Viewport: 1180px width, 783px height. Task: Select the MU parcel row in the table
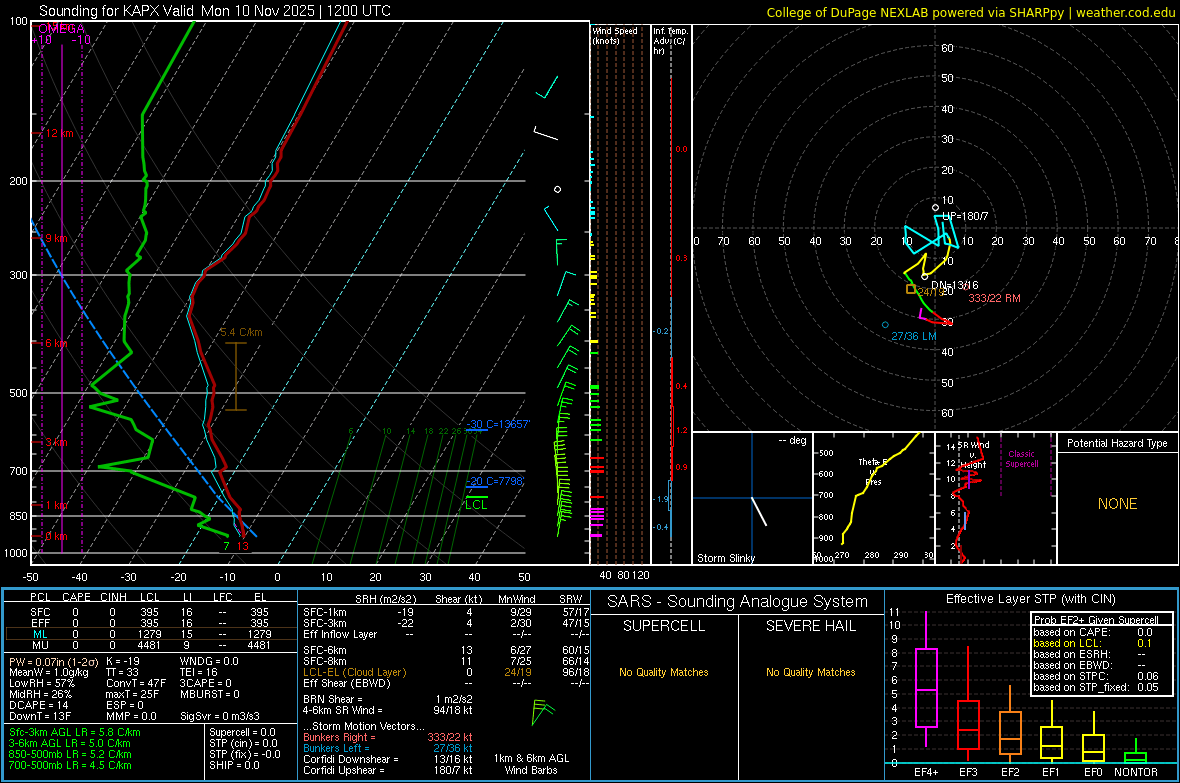click(x=151, y=644)
